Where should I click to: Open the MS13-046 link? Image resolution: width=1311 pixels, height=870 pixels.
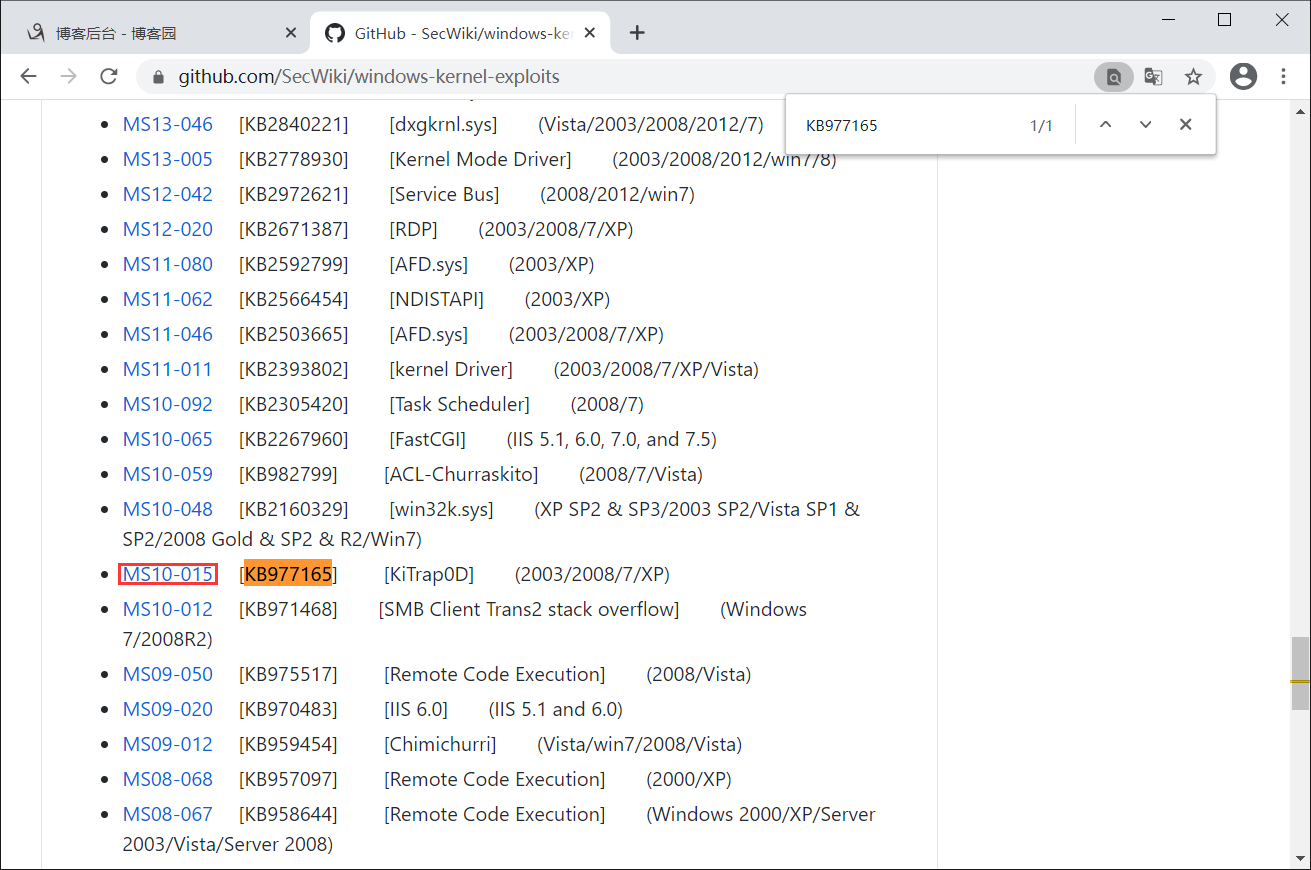[x=168, y=124]
